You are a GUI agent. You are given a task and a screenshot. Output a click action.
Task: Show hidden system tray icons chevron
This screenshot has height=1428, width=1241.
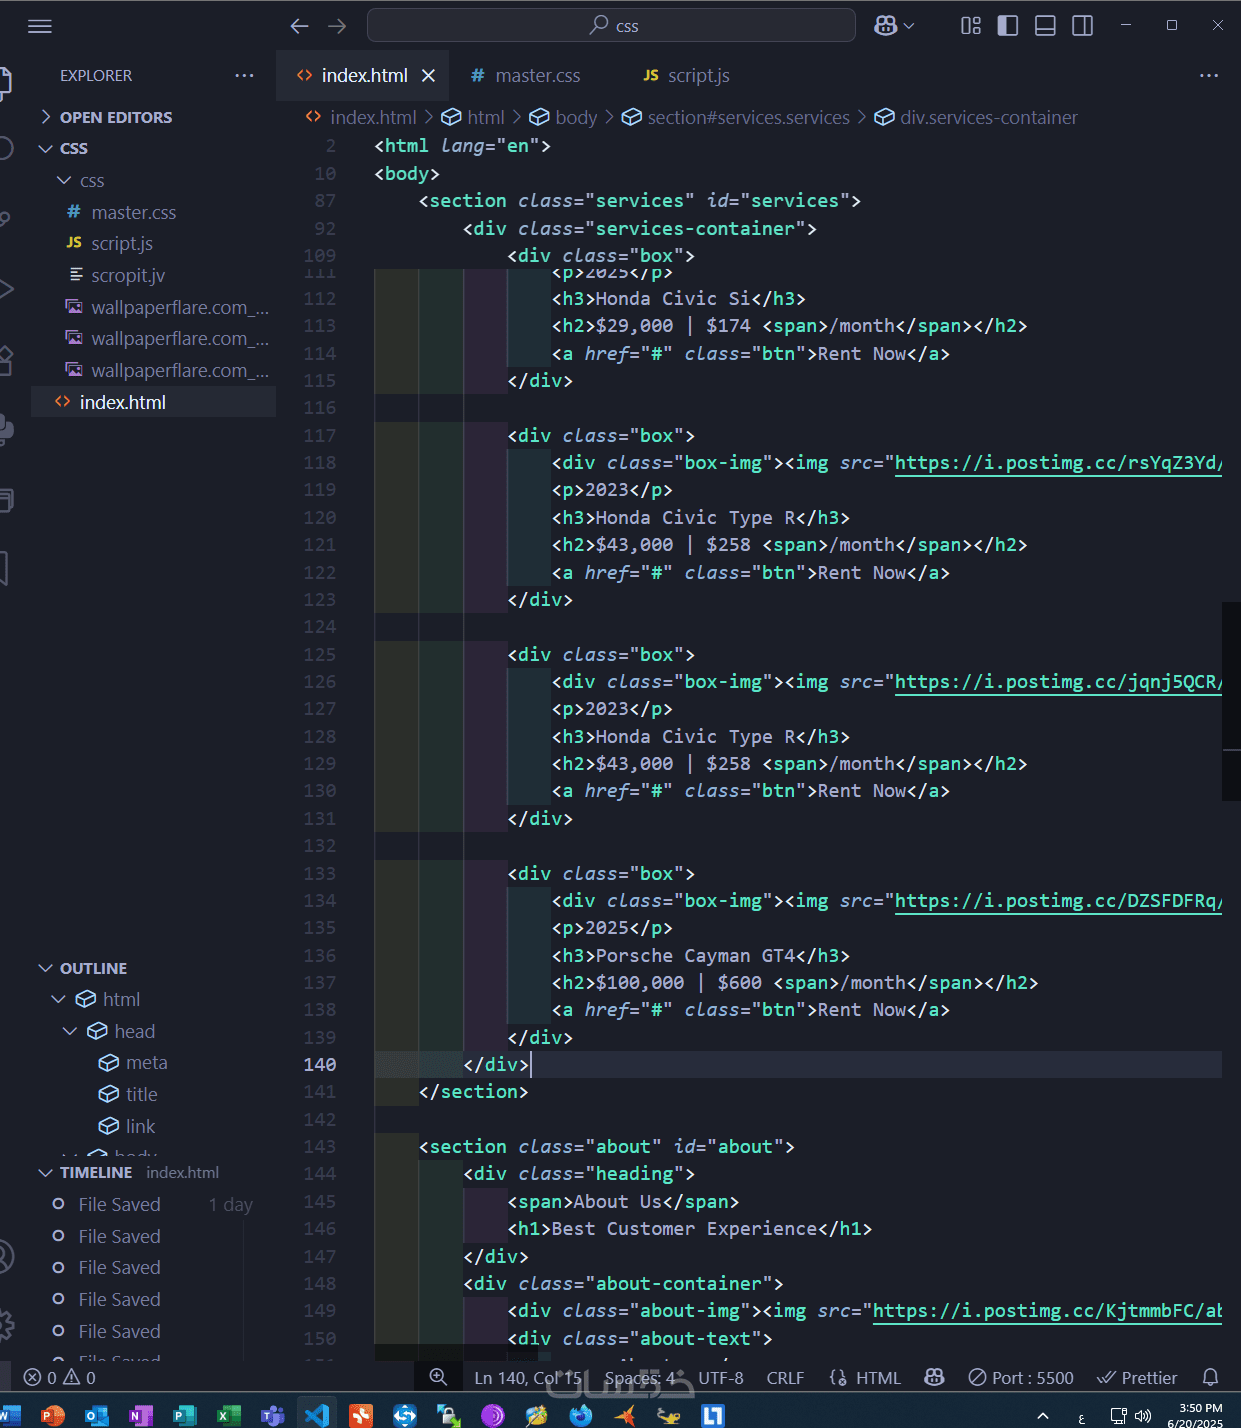click(x=1043, y=1416)
